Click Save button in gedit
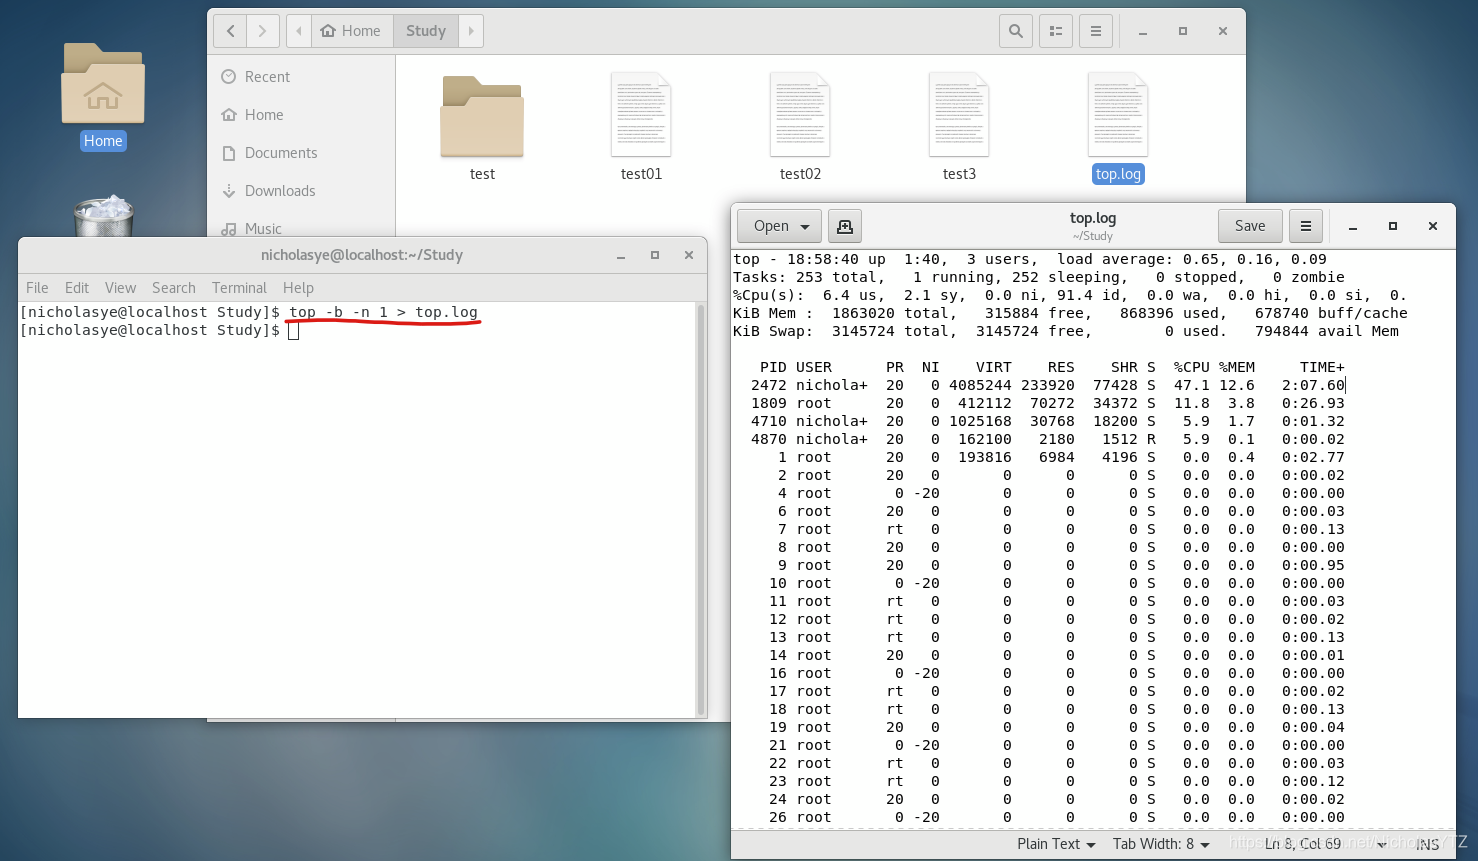This screenshot has width=1478, height=861. 1250,226
